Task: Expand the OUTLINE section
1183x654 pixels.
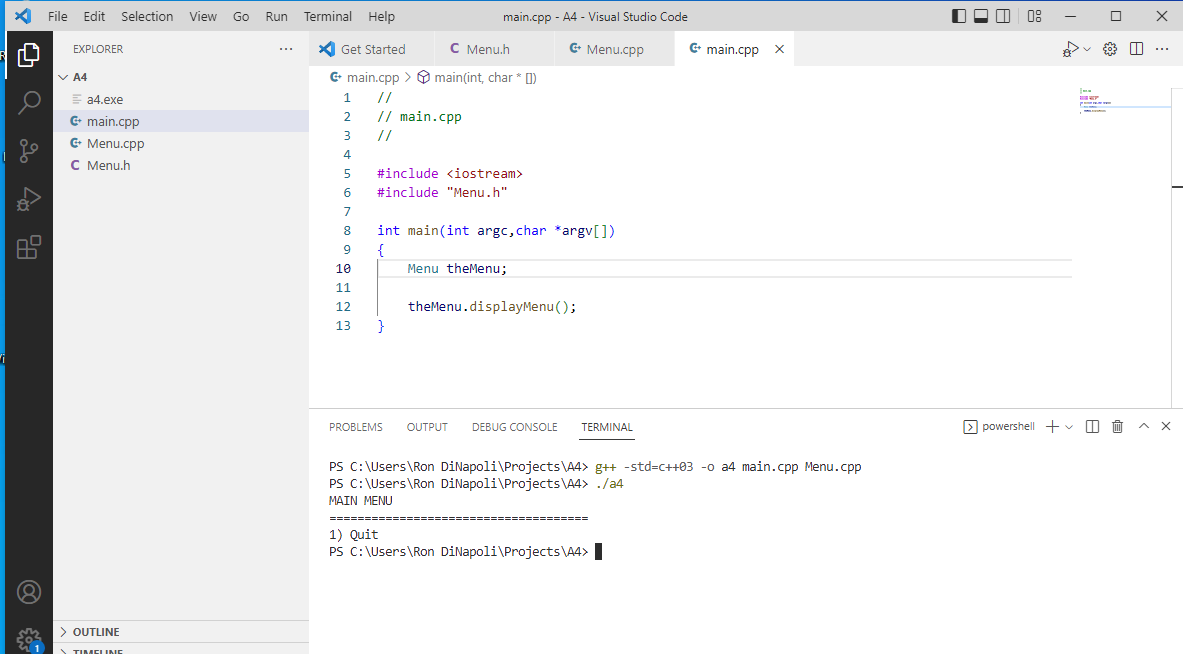Action: (x=96, y=632)
